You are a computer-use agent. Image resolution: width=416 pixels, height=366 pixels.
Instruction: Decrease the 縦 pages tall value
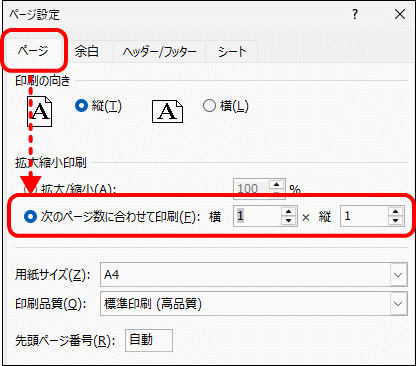(396, 221)
